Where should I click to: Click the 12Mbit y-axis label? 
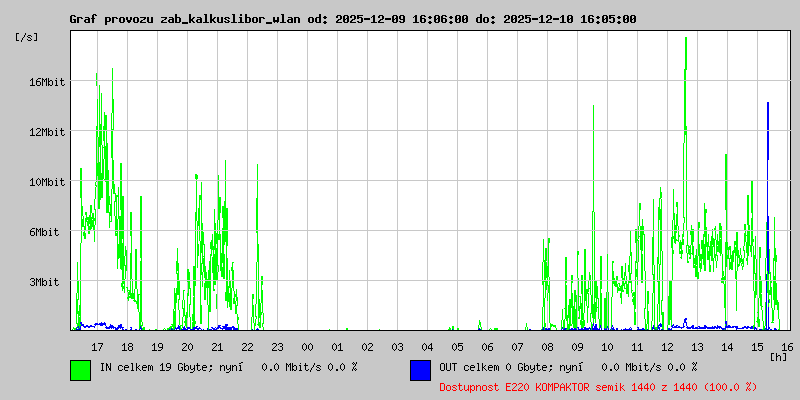[47, 132]
